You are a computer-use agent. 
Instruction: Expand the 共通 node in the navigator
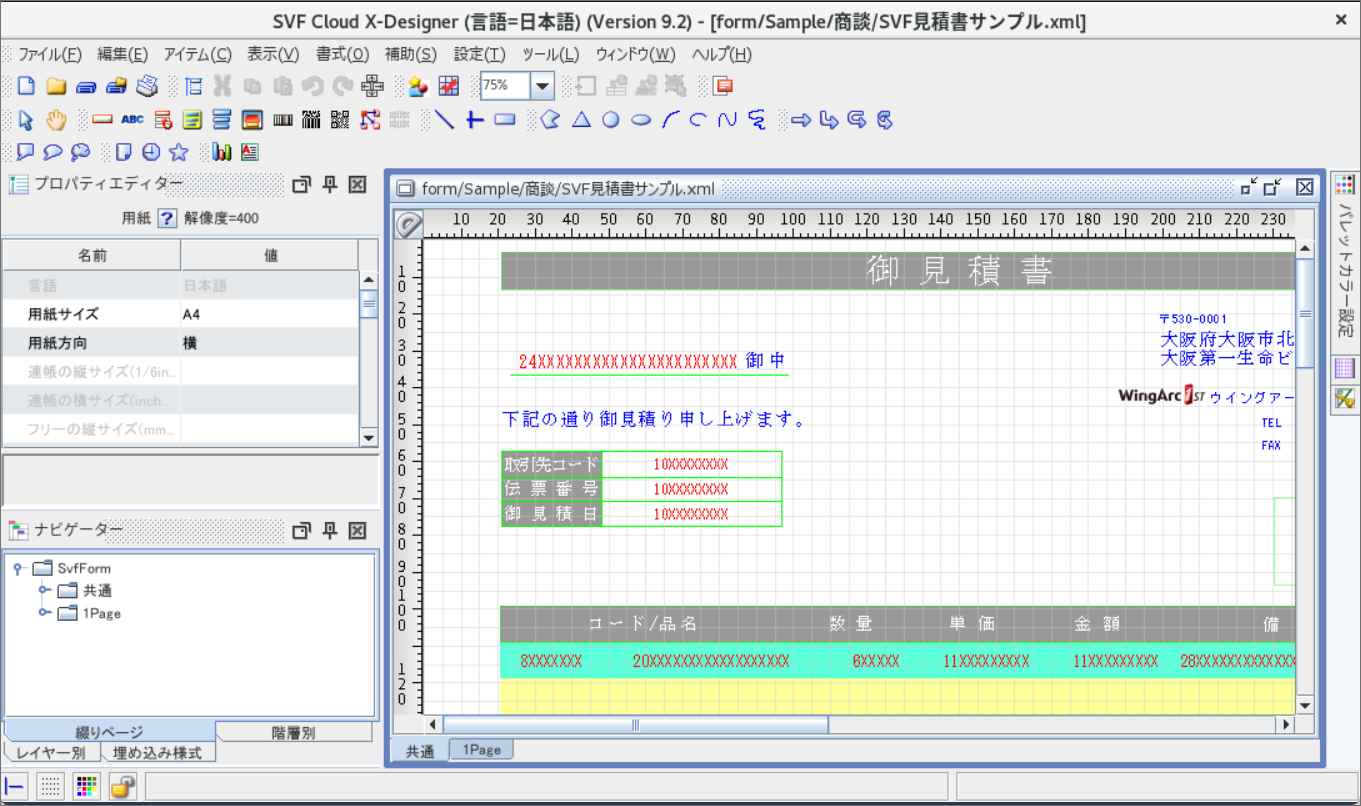[x=44, y=590]
